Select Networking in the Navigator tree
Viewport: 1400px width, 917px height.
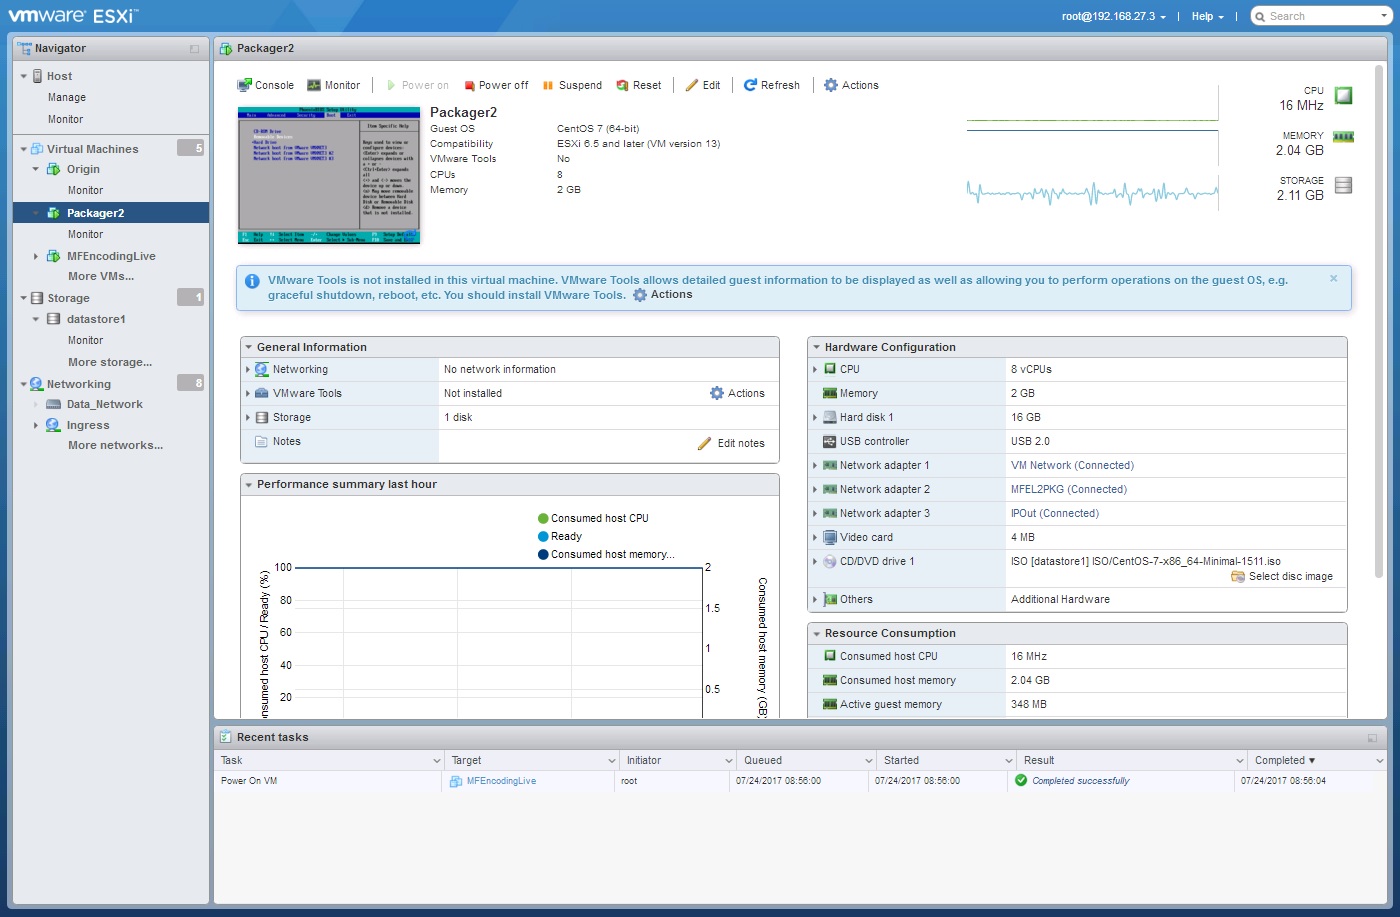tap(78, 384)
